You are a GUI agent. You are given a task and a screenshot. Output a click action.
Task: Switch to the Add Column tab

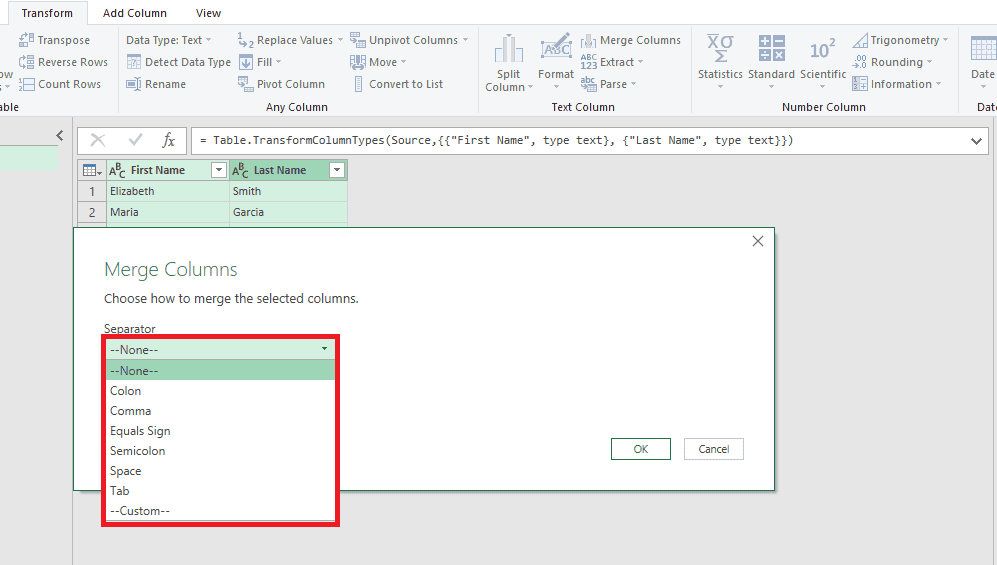click(135, 13)
